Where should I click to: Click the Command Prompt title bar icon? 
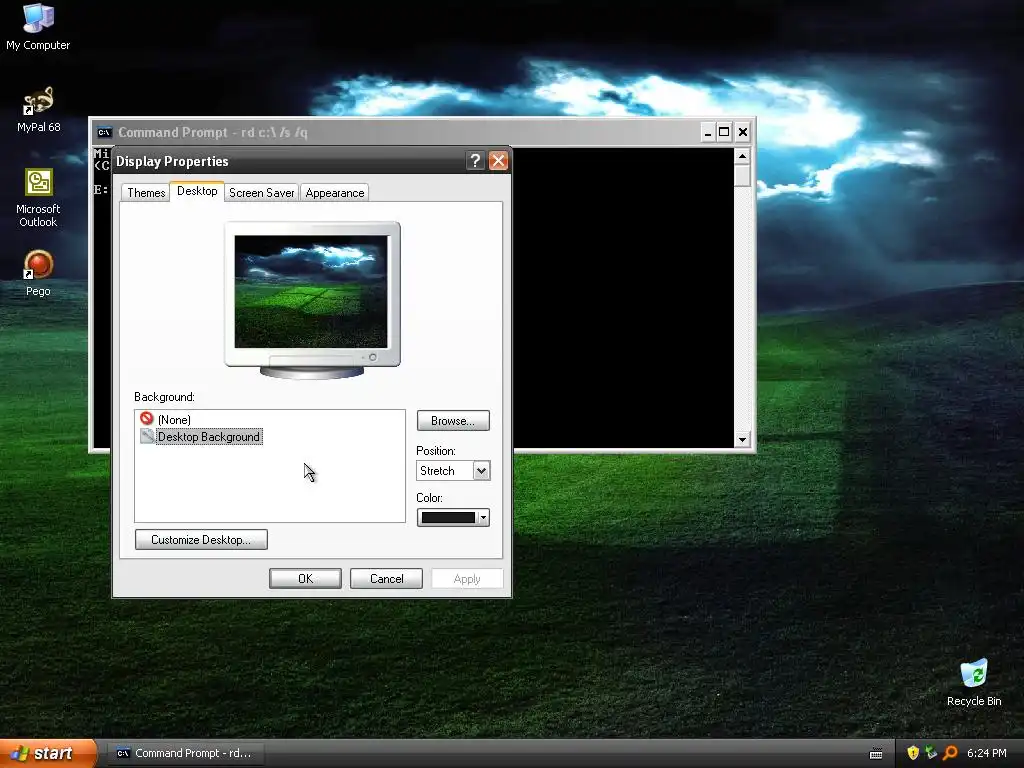(x=104, y=133)
